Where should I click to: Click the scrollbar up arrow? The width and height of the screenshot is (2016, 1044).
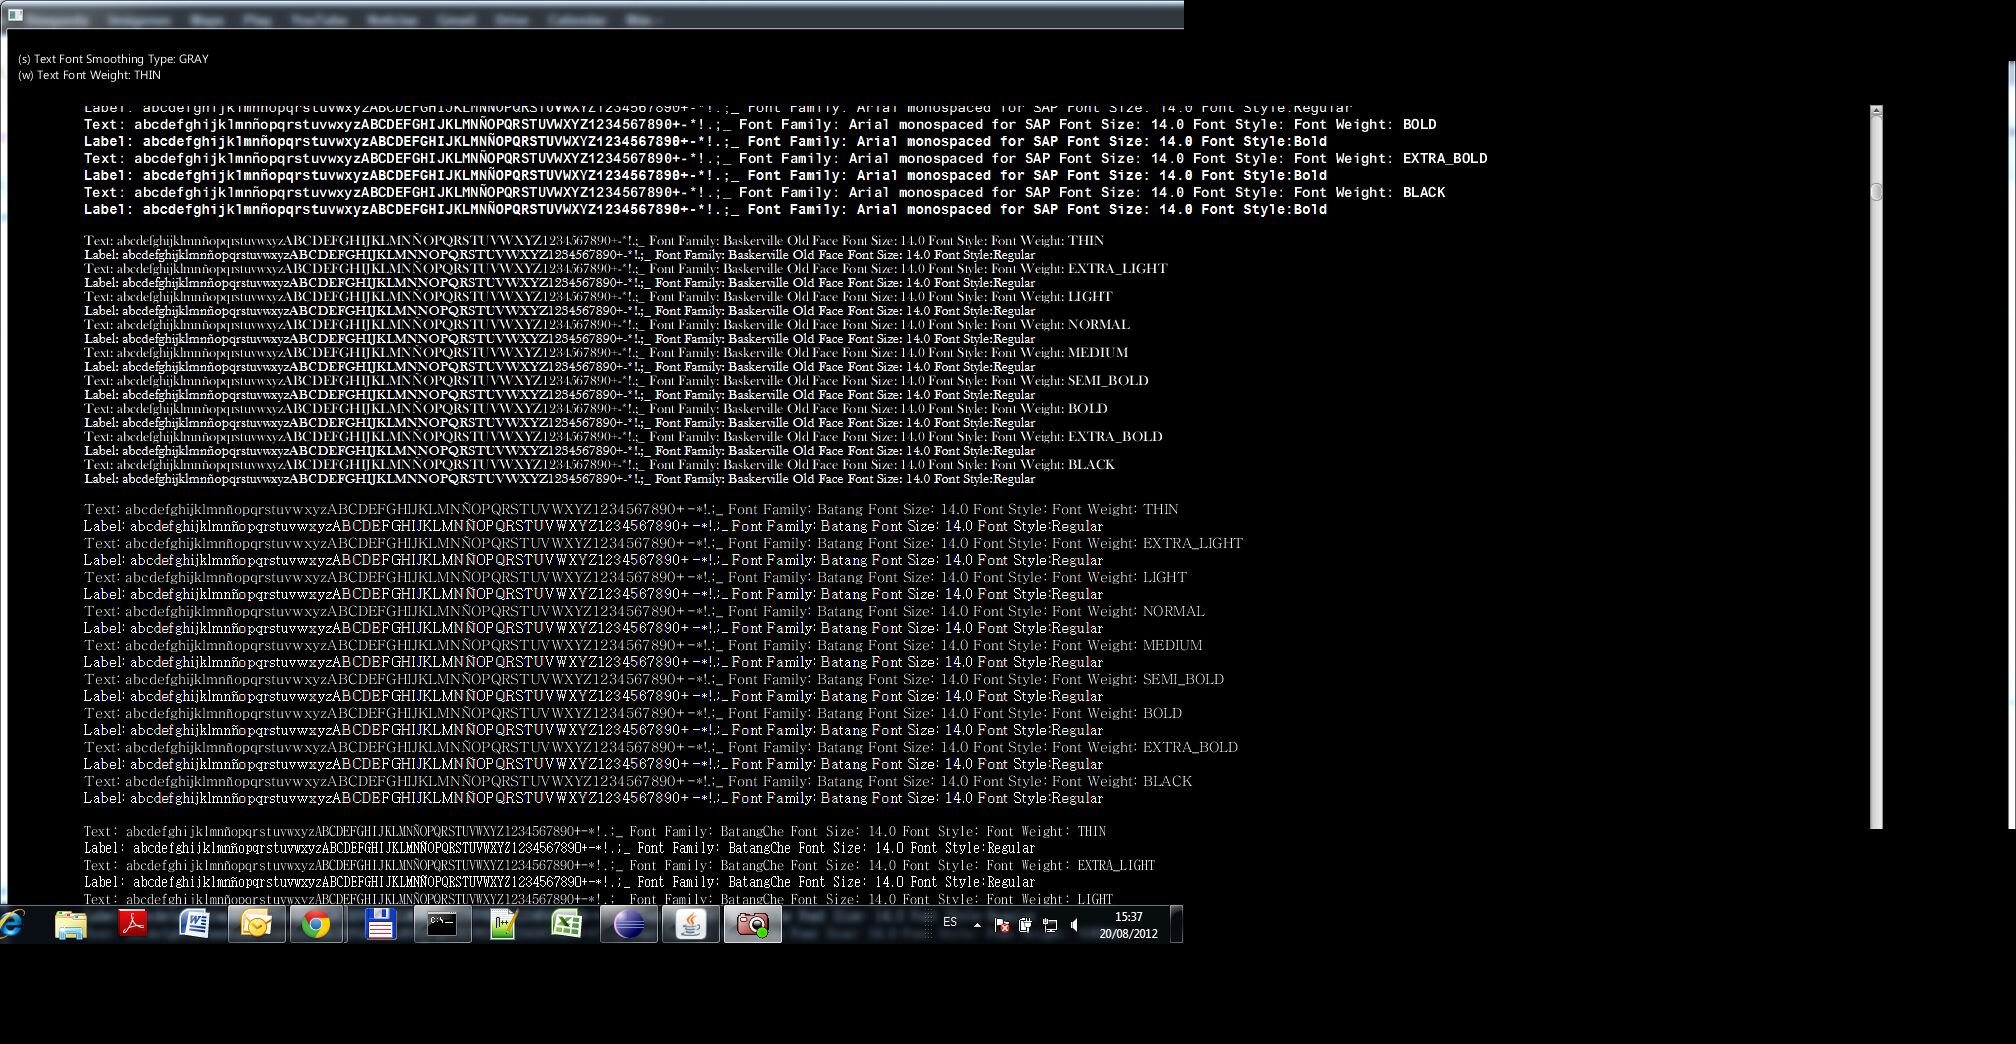tap(1876, 111)
